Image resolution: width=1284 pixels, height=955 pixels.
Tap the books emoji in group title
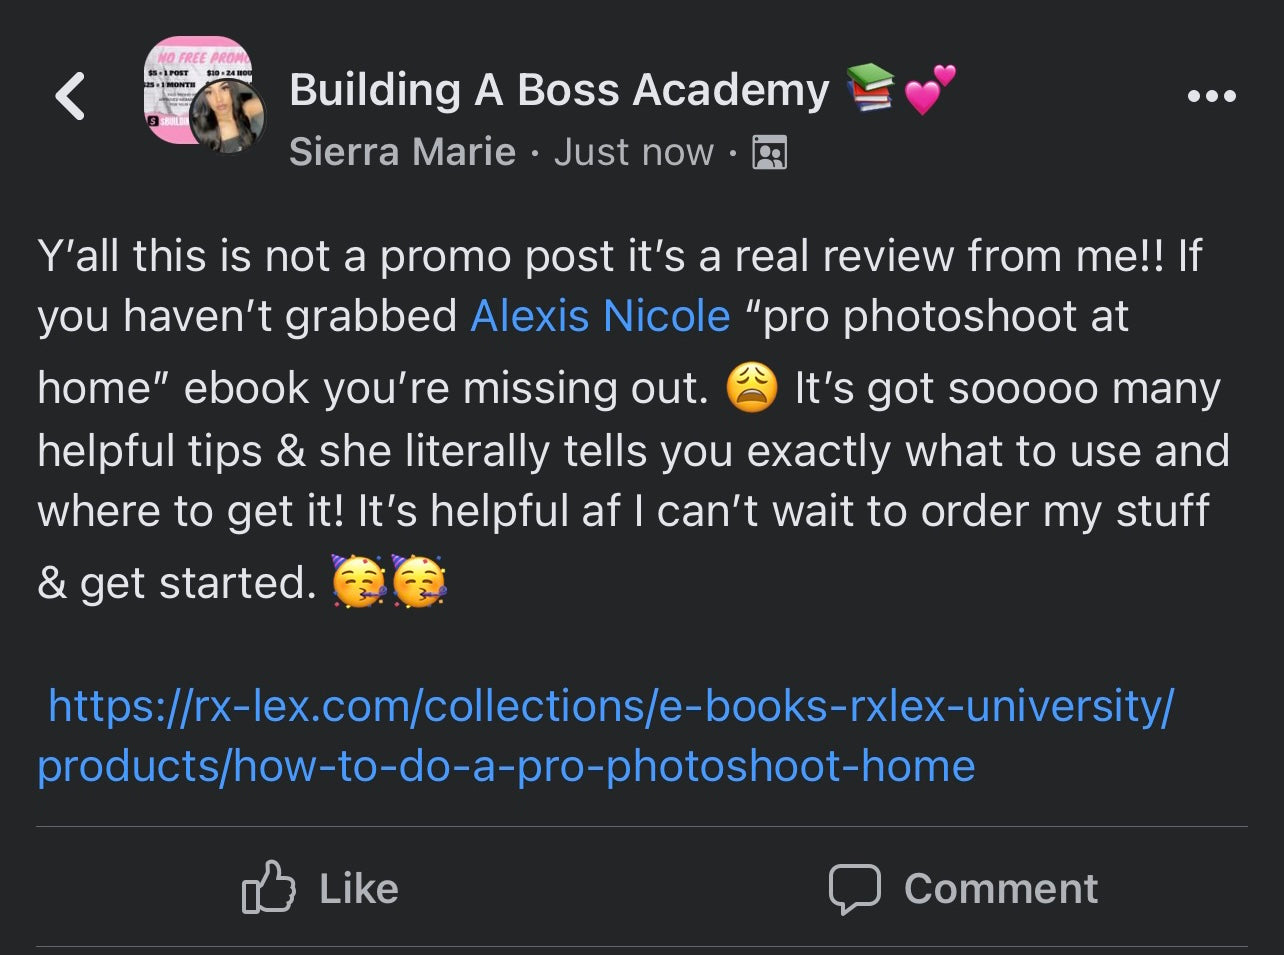point(869,88)
